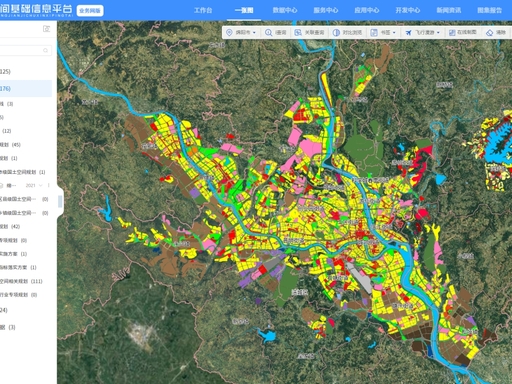512x384 pixels.
Task: Click the 在线制图 toolbar label
Action: point(467,32)
